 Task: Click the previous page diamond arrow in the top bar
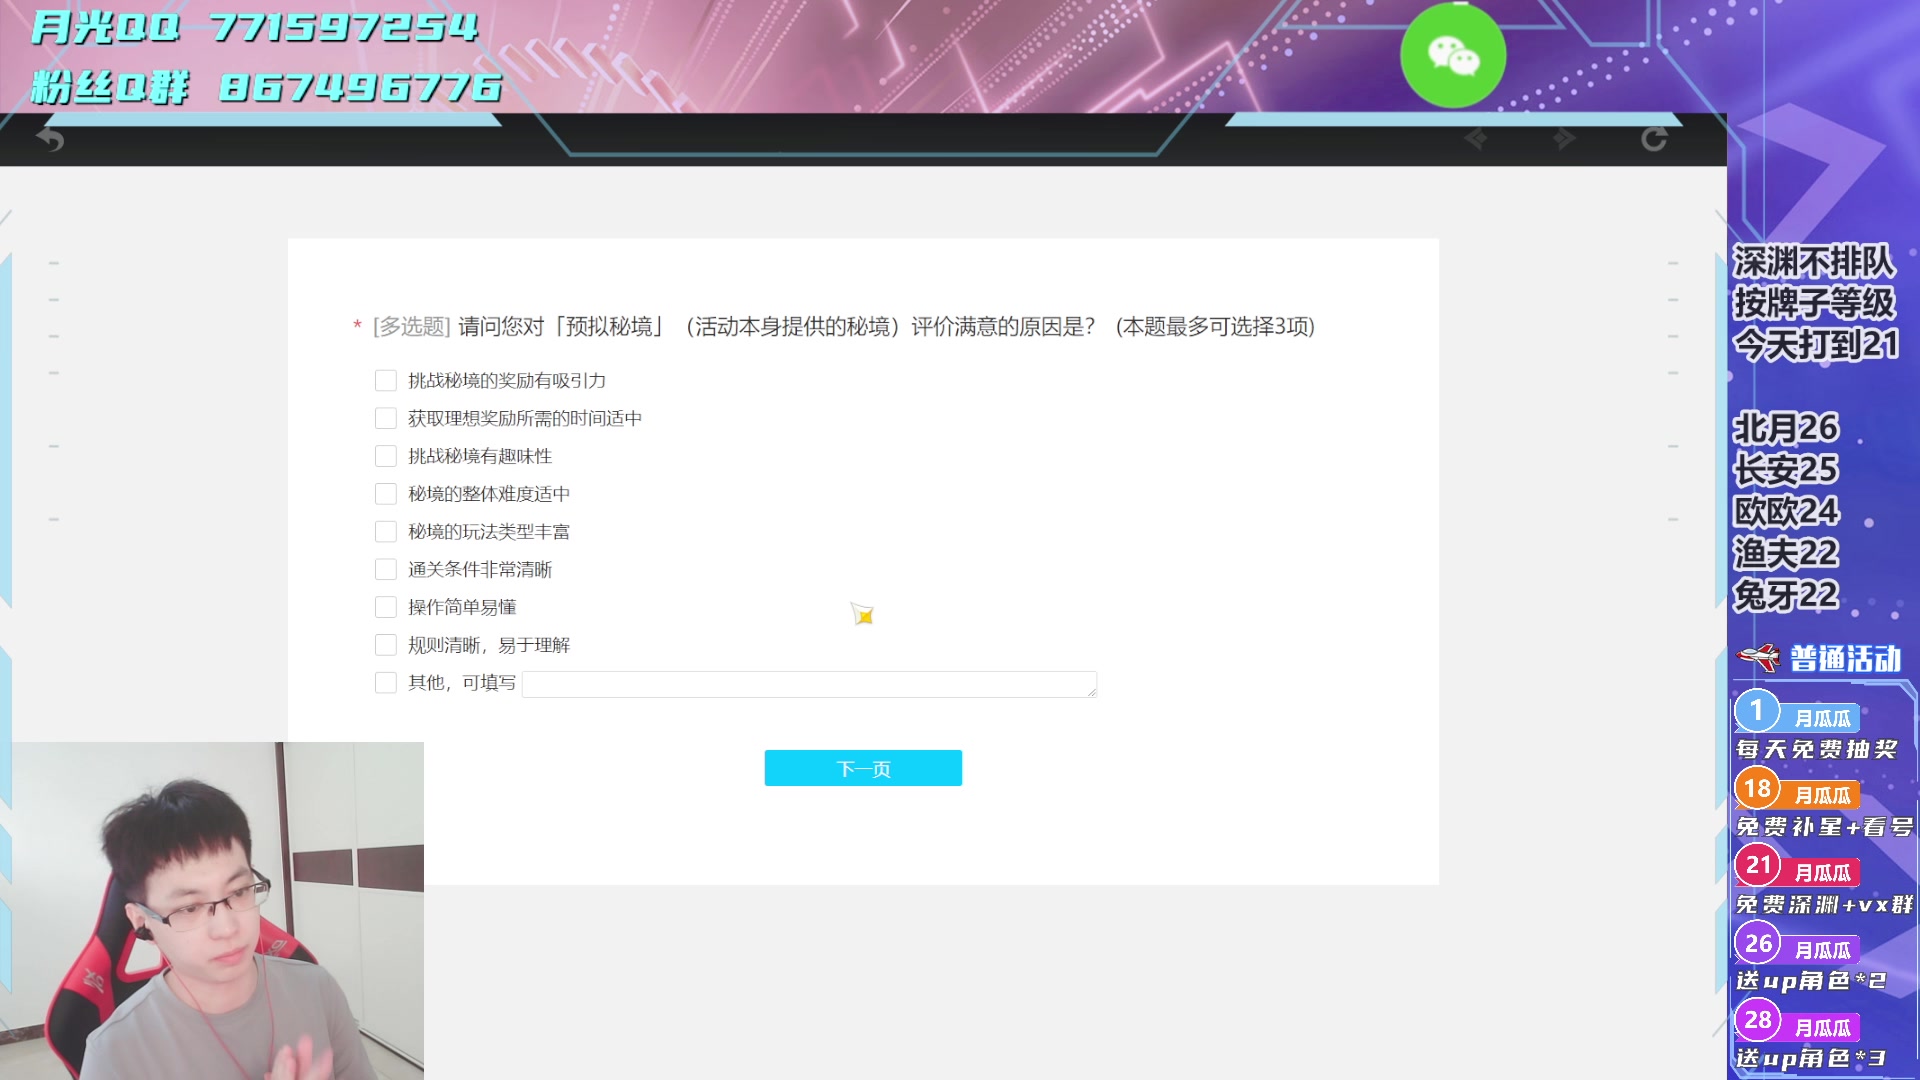click(x=1476, y=139)
